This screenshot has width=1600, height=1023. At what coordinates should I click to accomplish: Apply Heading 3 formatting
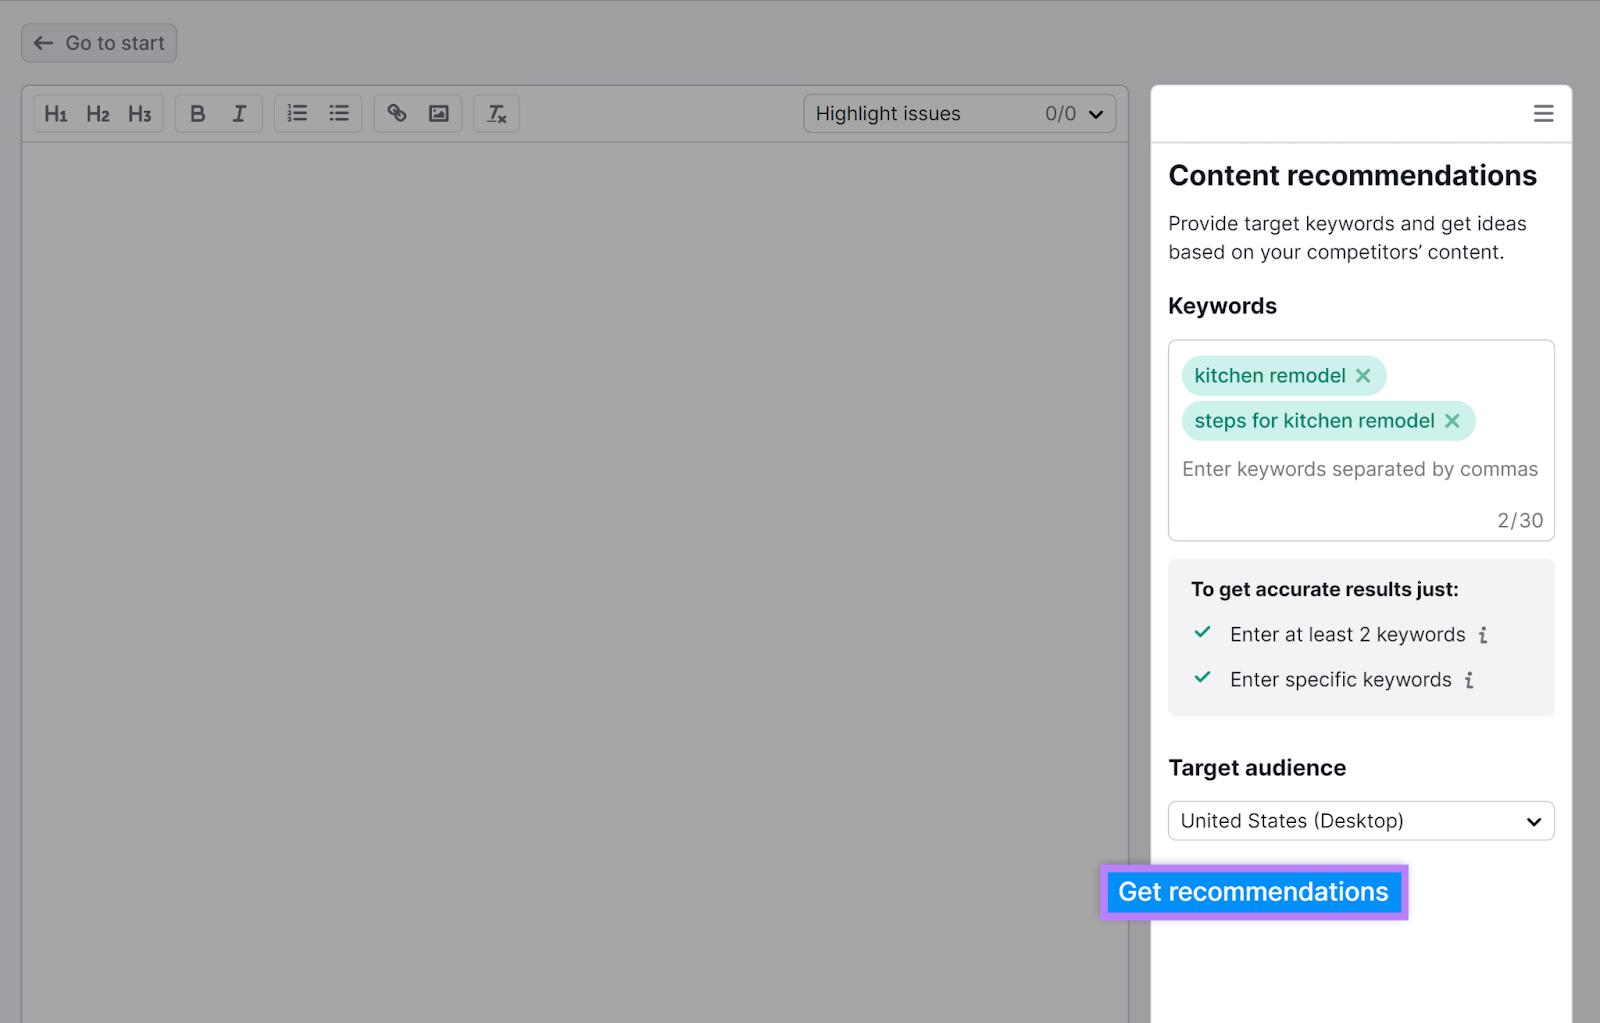click(x=139, y=113)
